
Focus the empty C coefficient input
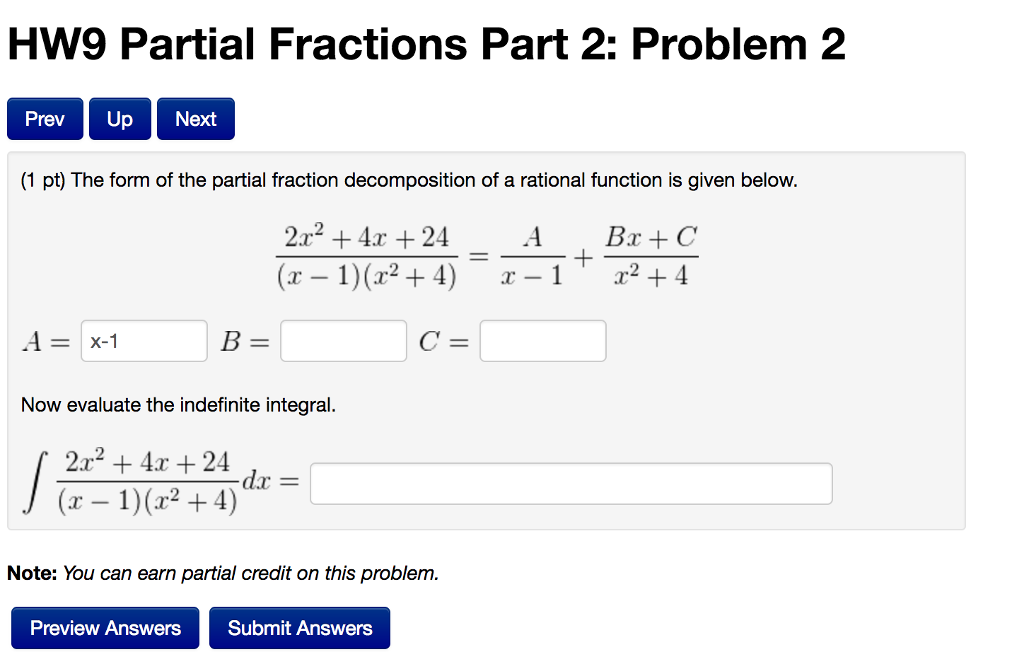point(543,340)
